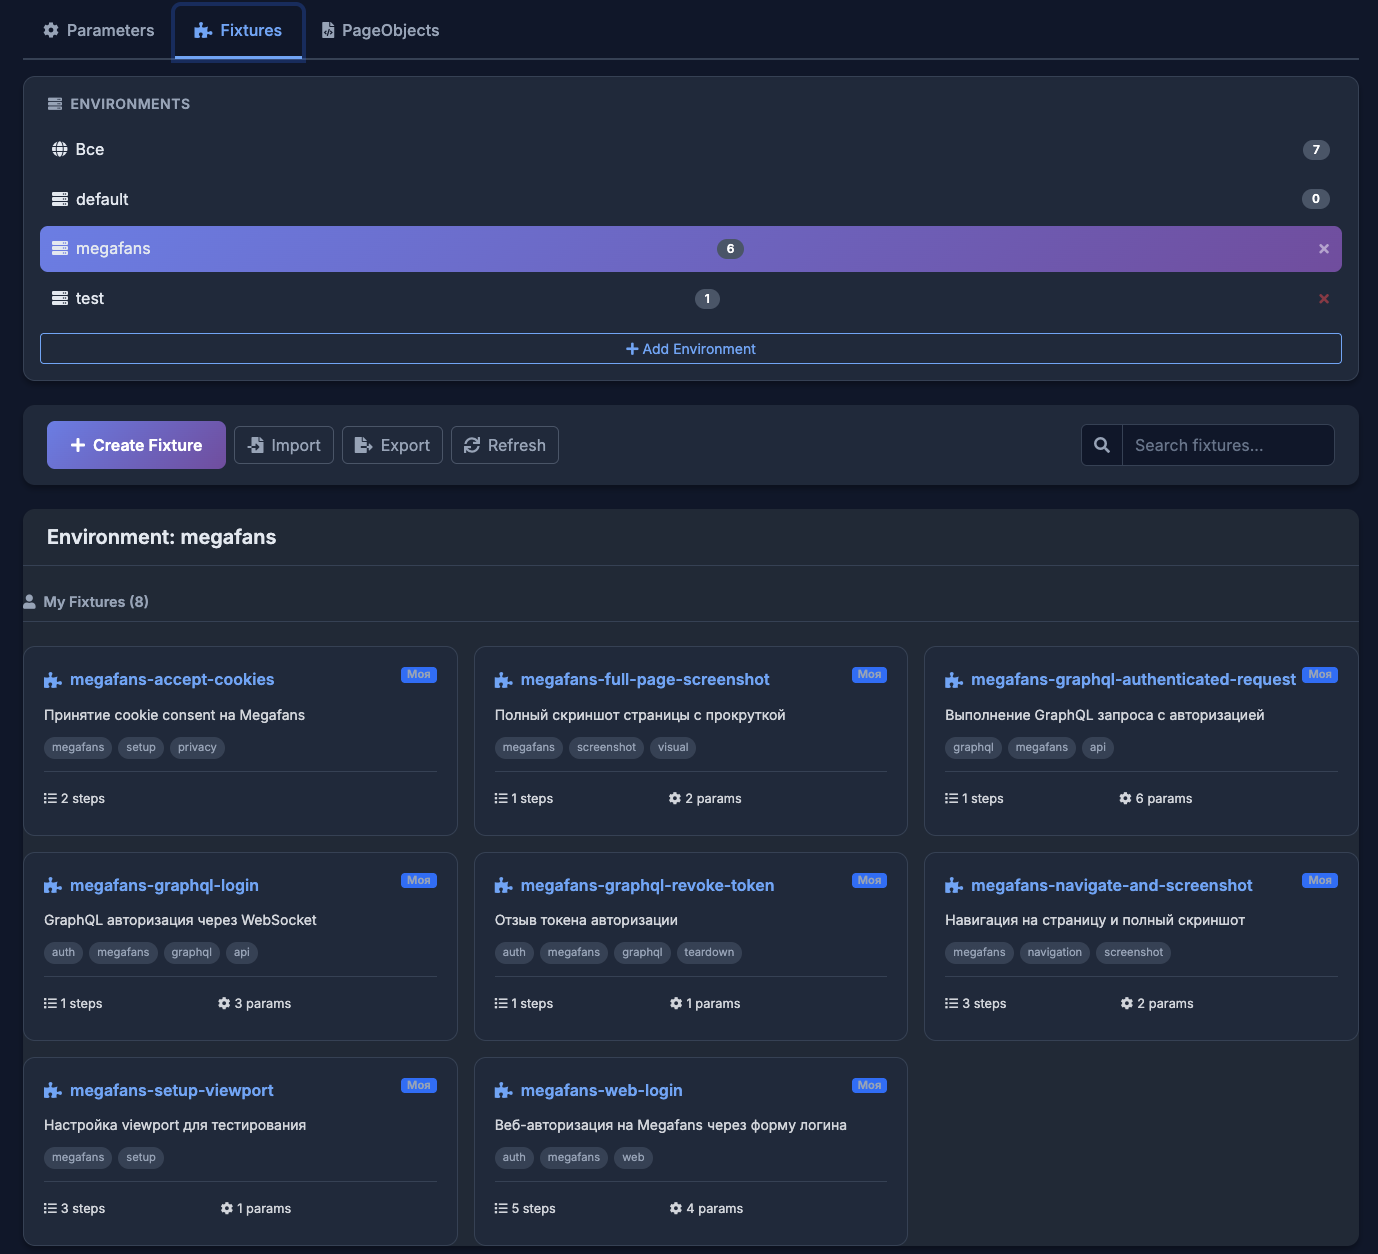The width and height of the screenshot is (1378, 1254).
Task: Click the gear icon for 6 params
Action: tap(1125, 798)
